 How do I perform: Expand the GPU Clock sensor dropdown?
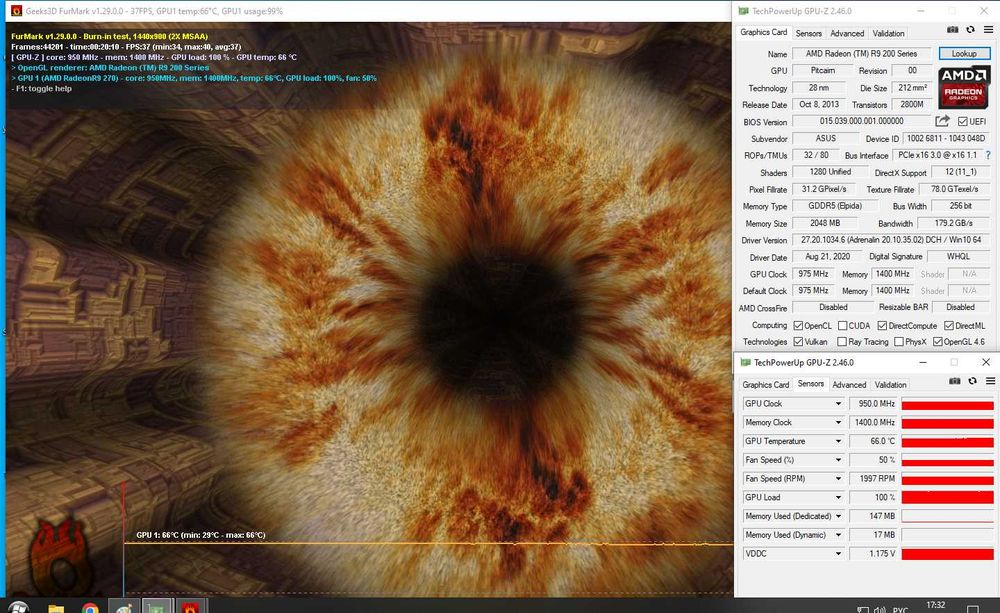838,404
